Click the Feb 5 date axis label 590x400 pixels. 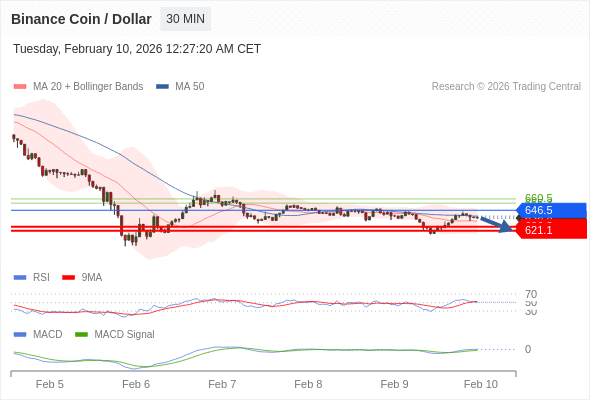pos(50,384)
